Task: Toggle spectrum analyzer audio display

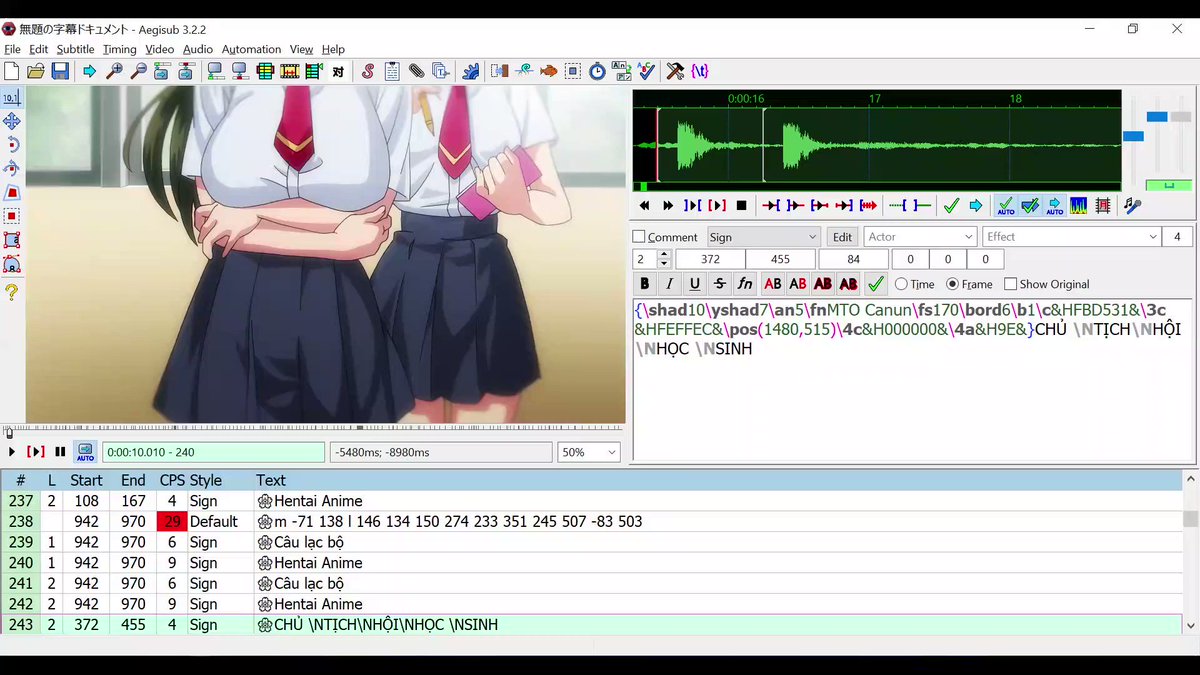Action: coord(1079,205)
